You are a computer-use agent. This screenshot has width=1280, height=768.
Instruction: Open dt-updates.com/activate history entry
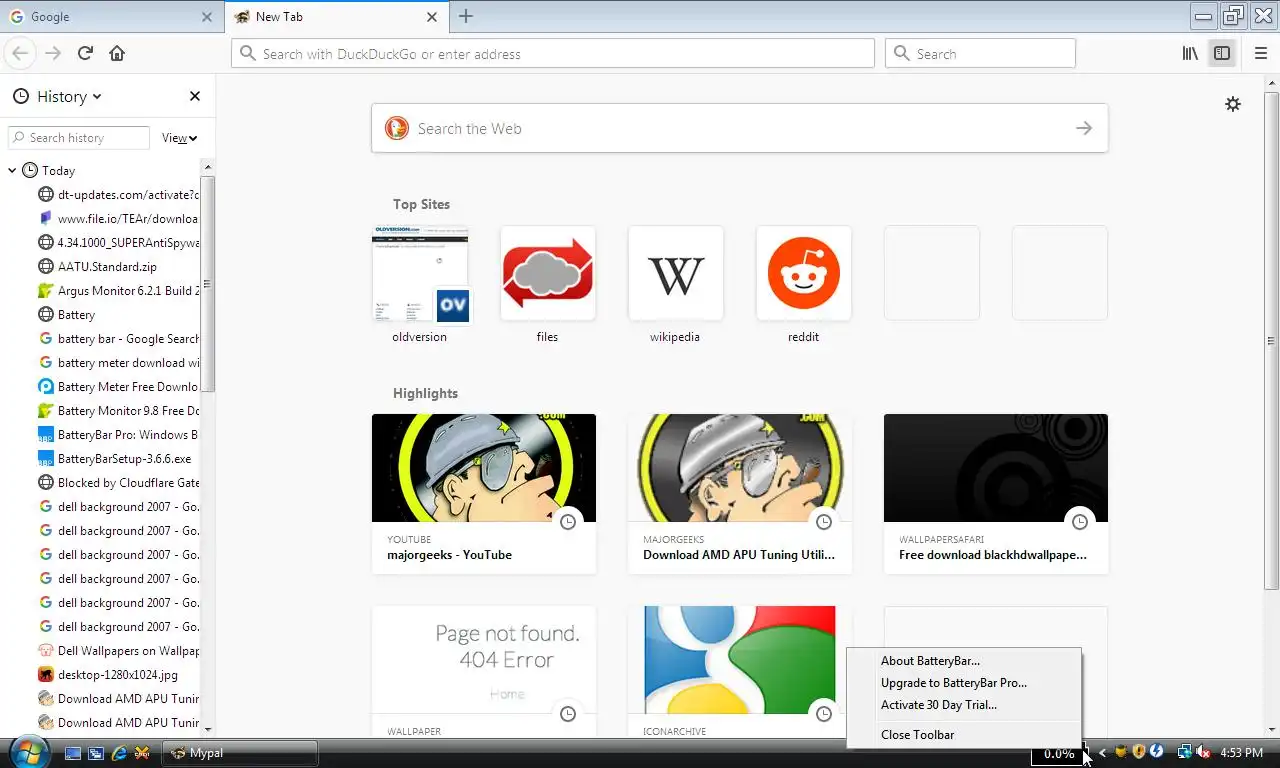(x=118, y=195)
